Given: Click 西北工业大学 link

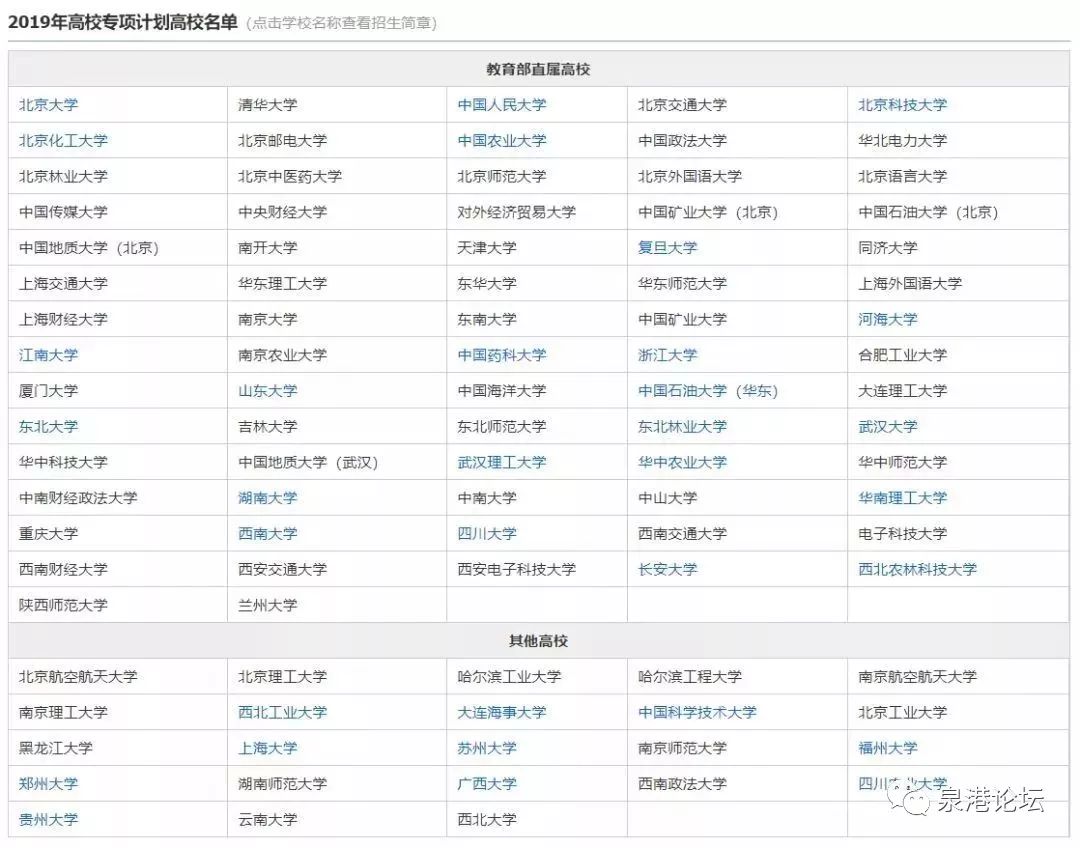Looking at the screenshot, I should pyautogui.click(x=282, y=712).
